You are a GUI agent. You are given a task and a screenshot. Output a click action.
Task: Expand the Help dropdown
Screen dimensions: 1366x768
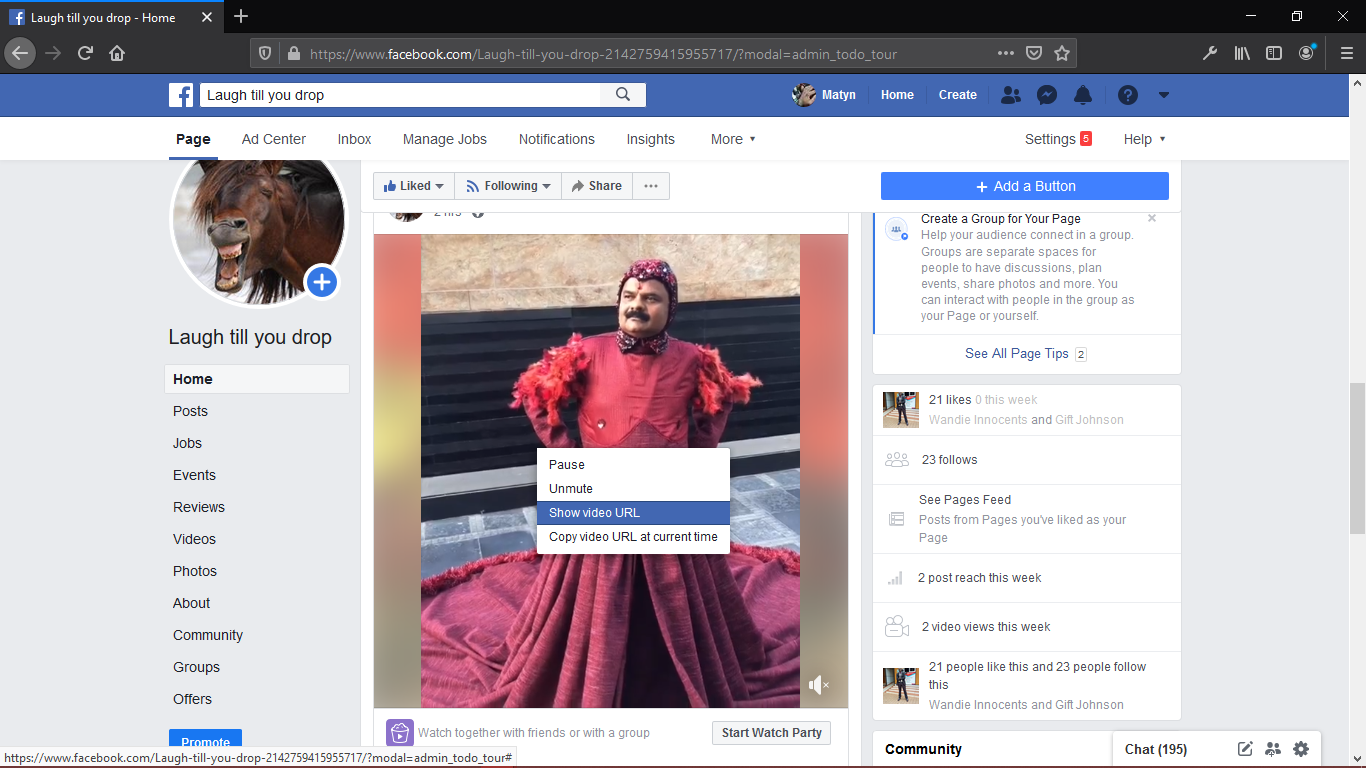pyautogui.click(x=1145, y=139)
